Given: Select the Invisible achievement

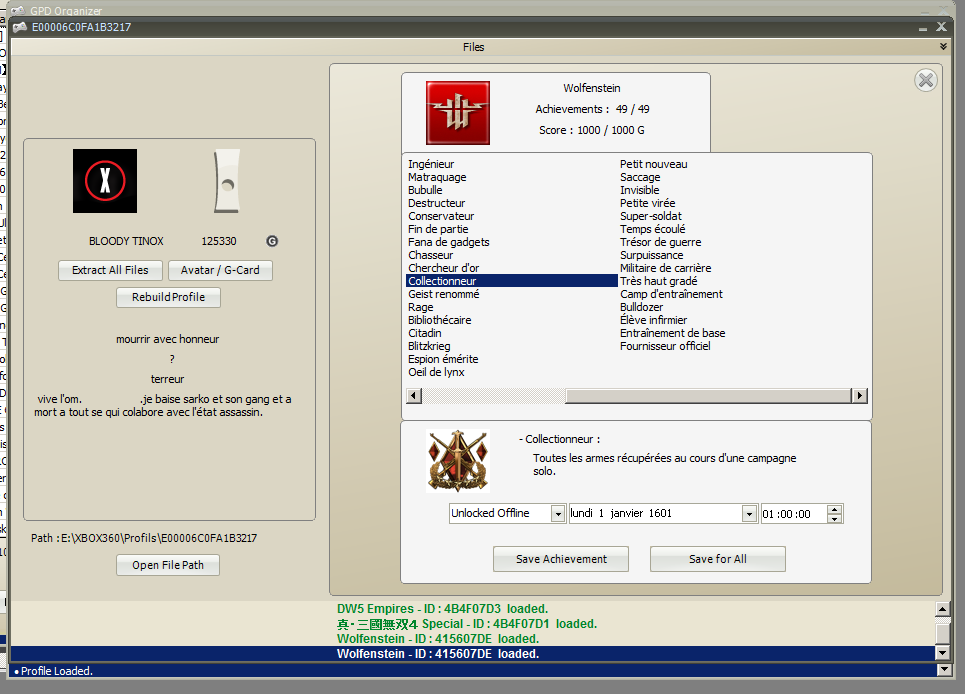Looking at the screenshot, I should pyautogui.click(x=639, y=190).
